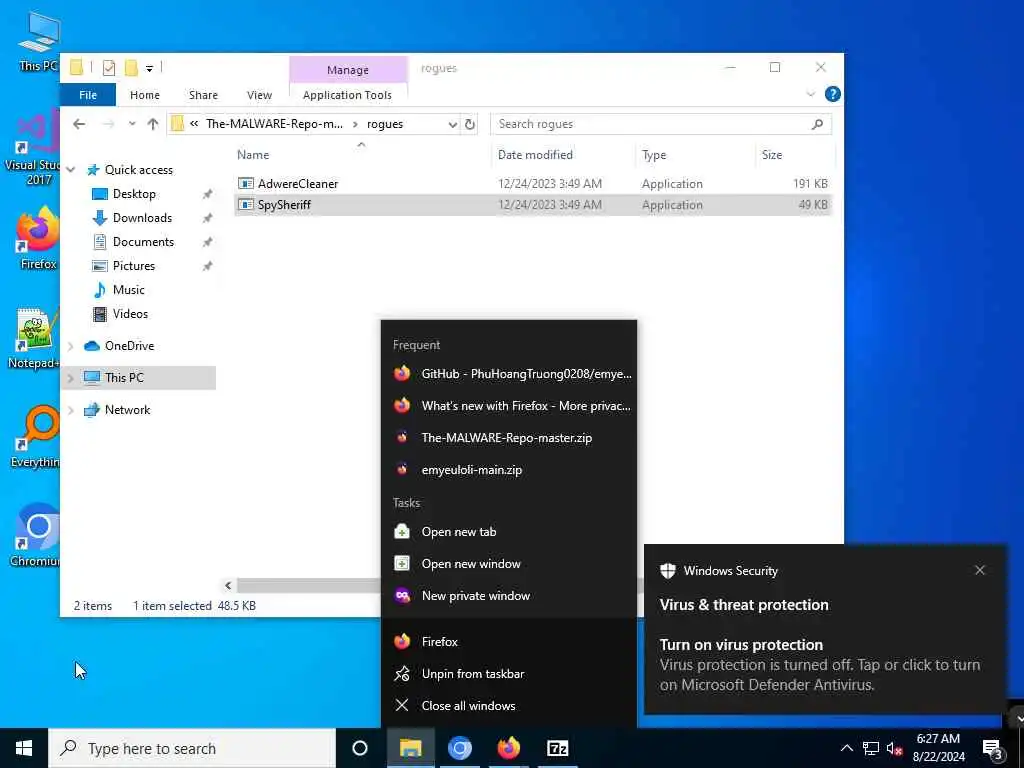Viewport: 1024px width, 768px height.
Task: Select the Application Tools tab
Action: (x=347, y=95)
